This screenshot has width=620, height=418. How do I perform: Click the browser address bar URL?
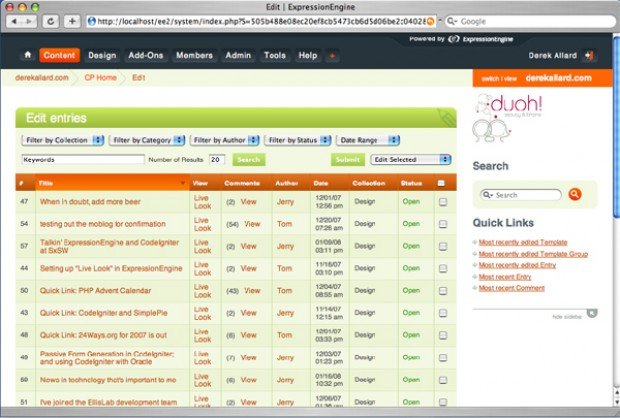[261, 21]
